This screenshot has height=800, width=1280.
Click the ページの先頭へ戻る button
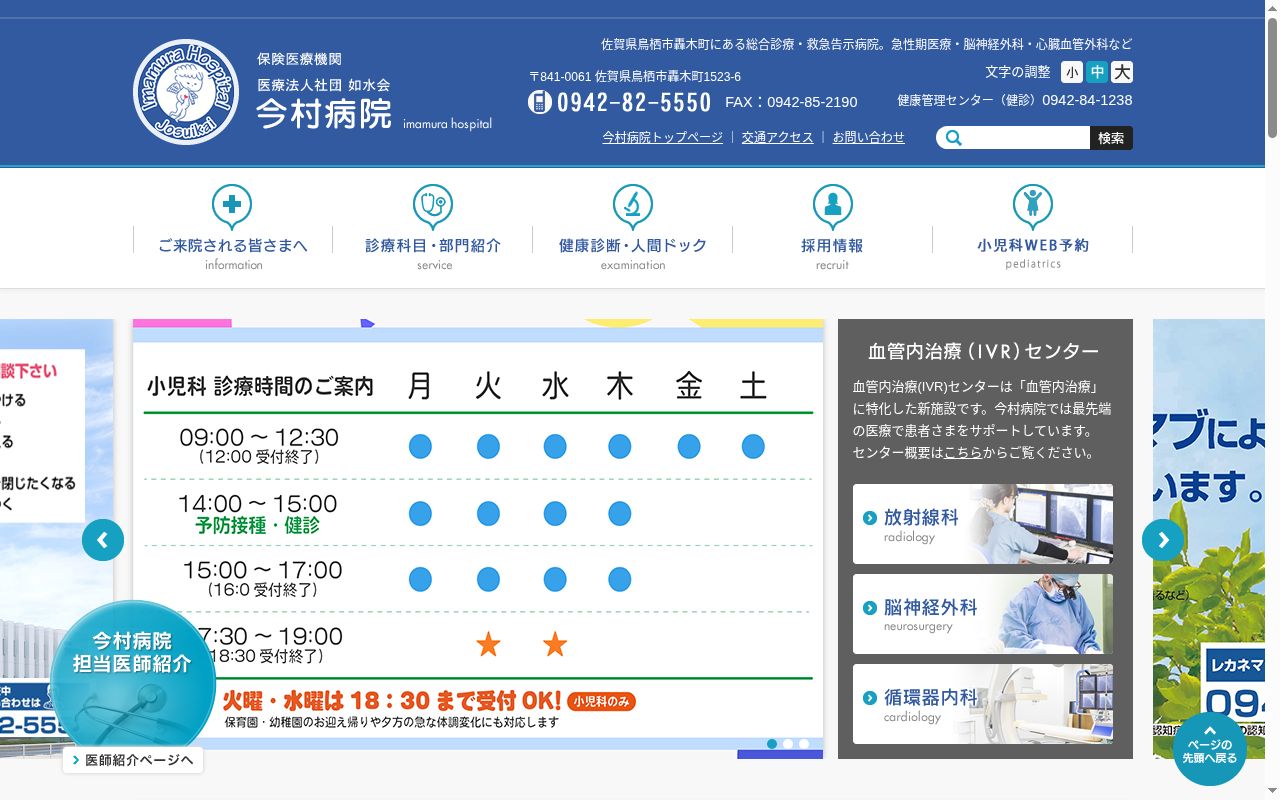tap(1210, 749)
